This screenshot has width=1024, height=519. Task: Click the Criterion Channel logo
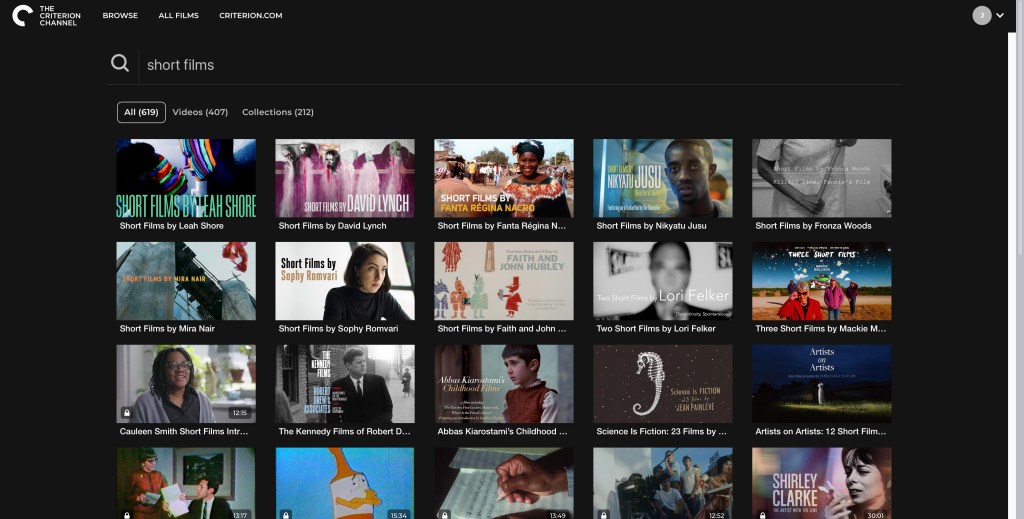pos(44,16)
